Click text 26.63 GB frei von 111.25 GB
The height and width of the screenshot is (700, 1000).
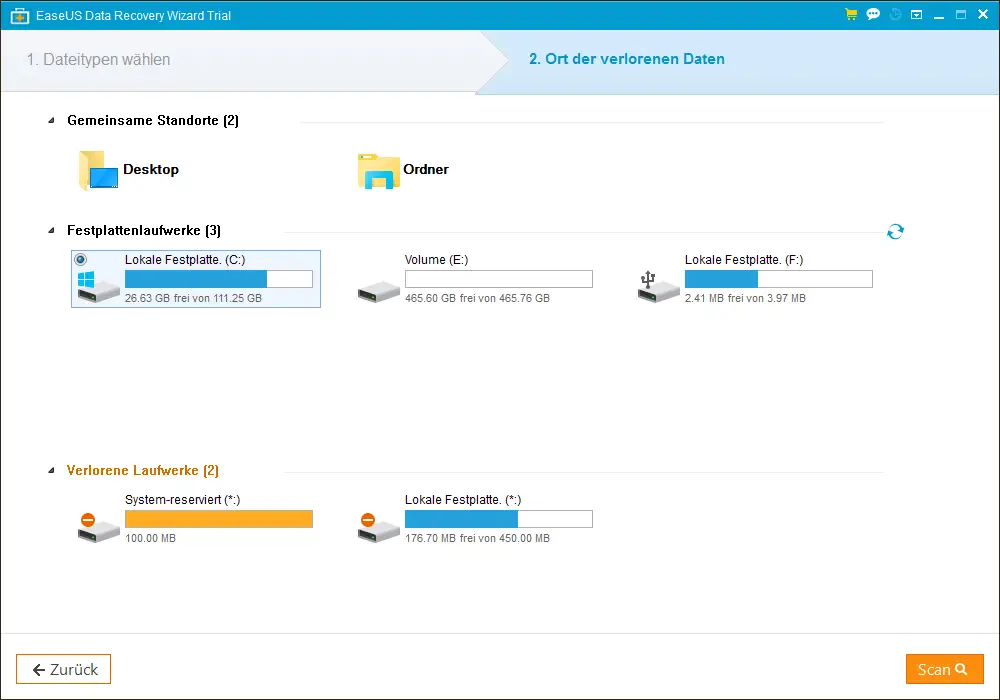[193, 298]
